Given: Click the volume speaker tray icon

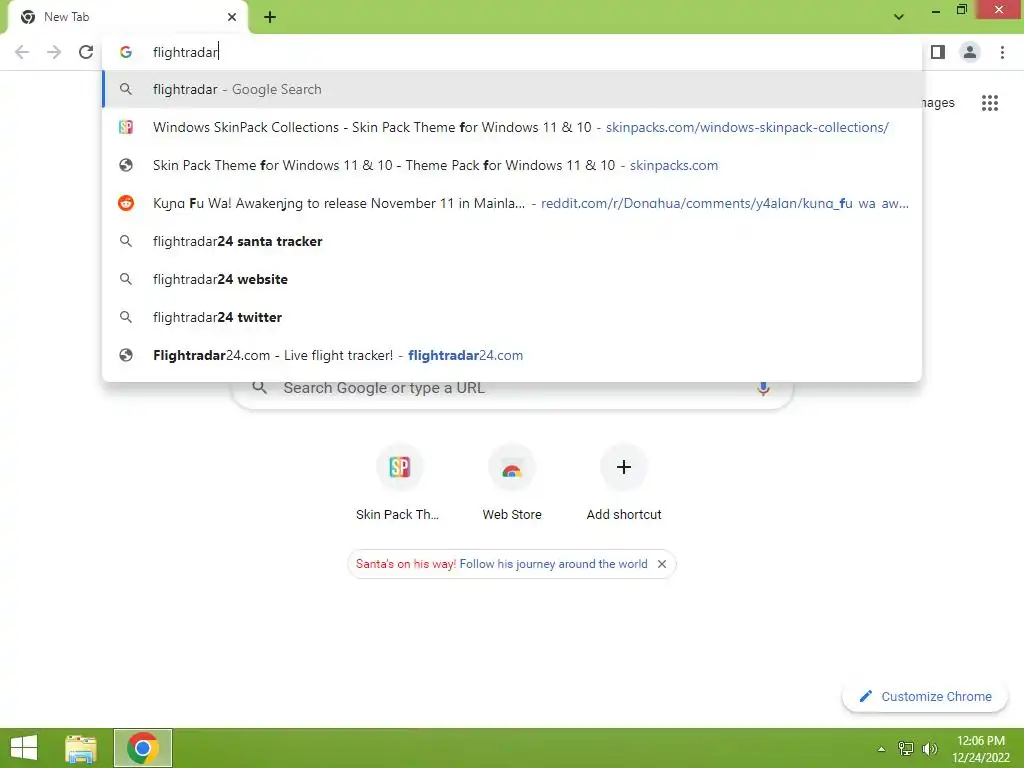Looking at the screenshot, I should 929,748.
